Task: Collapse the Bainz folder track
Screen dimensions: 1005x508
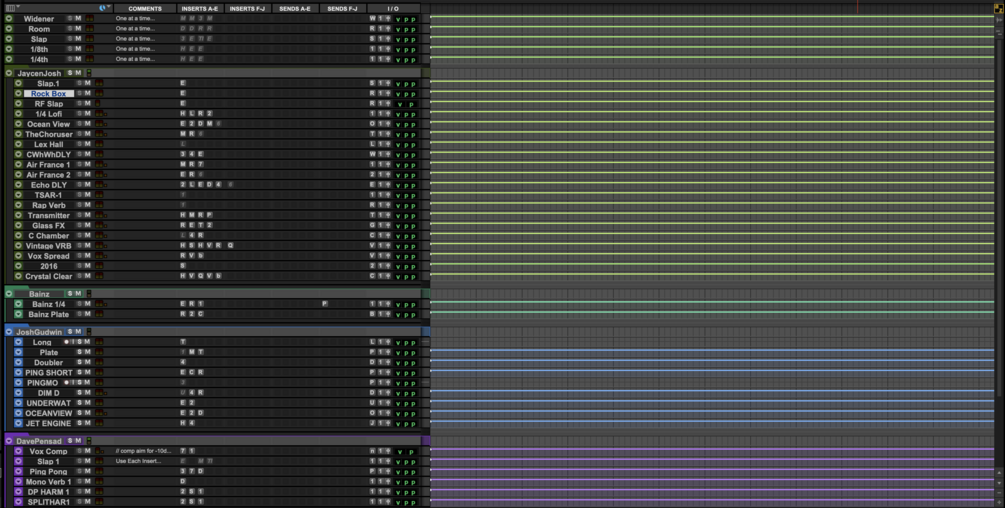Action: [9, 293]
